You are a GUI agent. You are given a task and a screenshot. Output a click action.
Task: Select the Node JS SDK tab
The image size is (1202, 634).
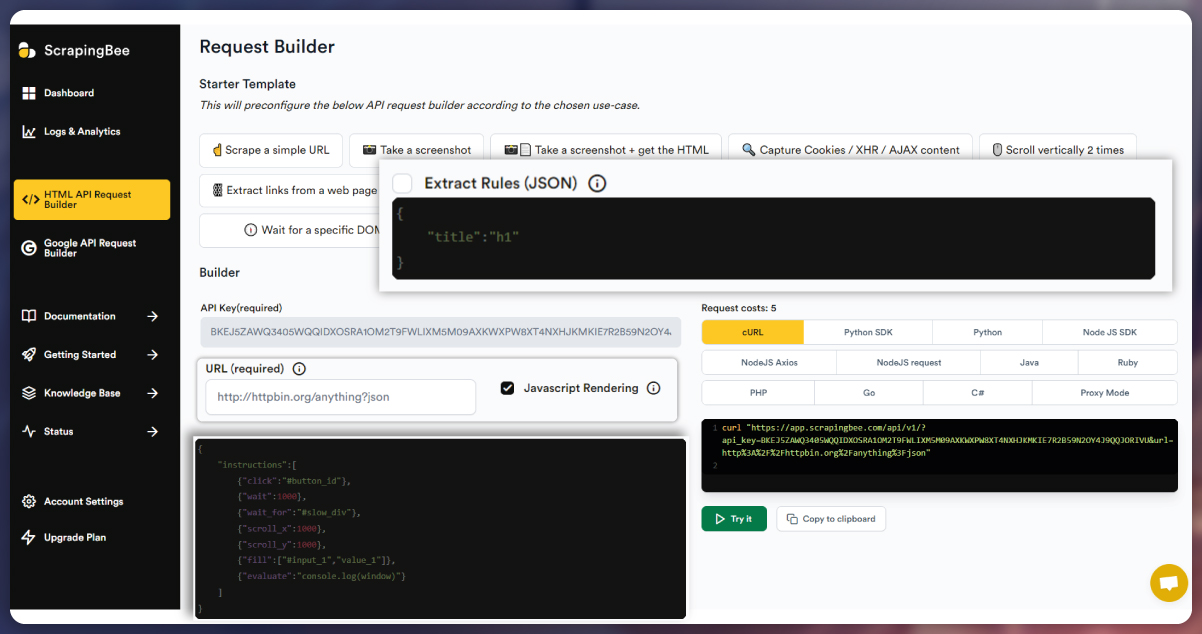1109,332
